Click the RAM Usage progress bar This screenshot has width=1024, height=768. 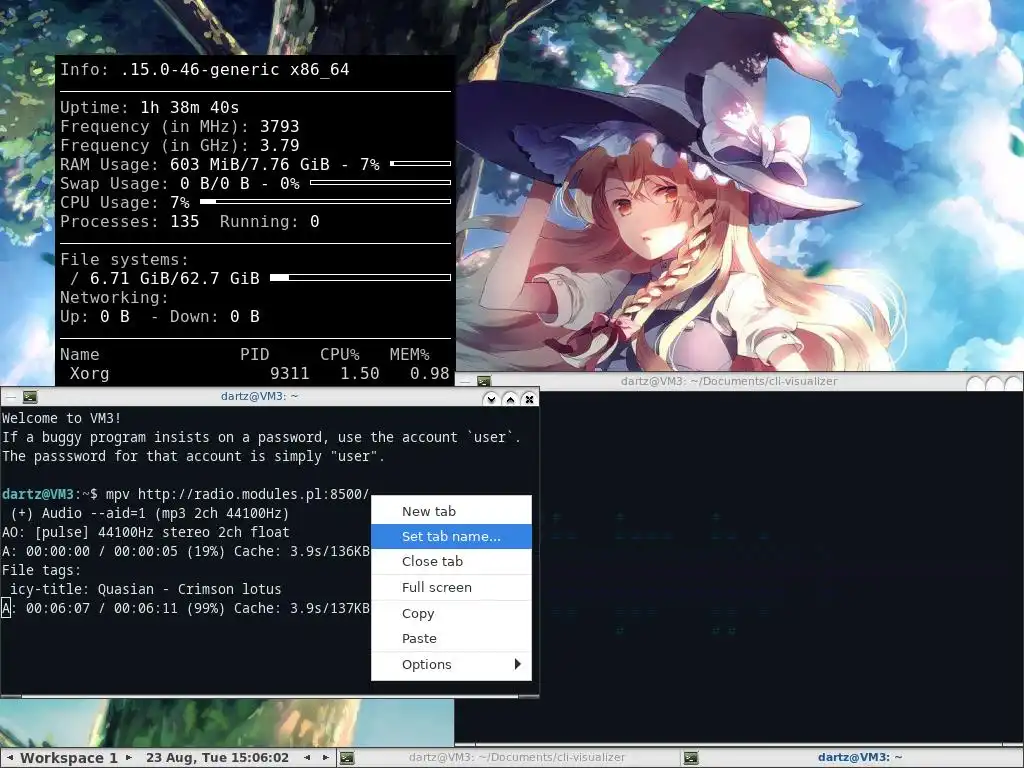[421, 163]
